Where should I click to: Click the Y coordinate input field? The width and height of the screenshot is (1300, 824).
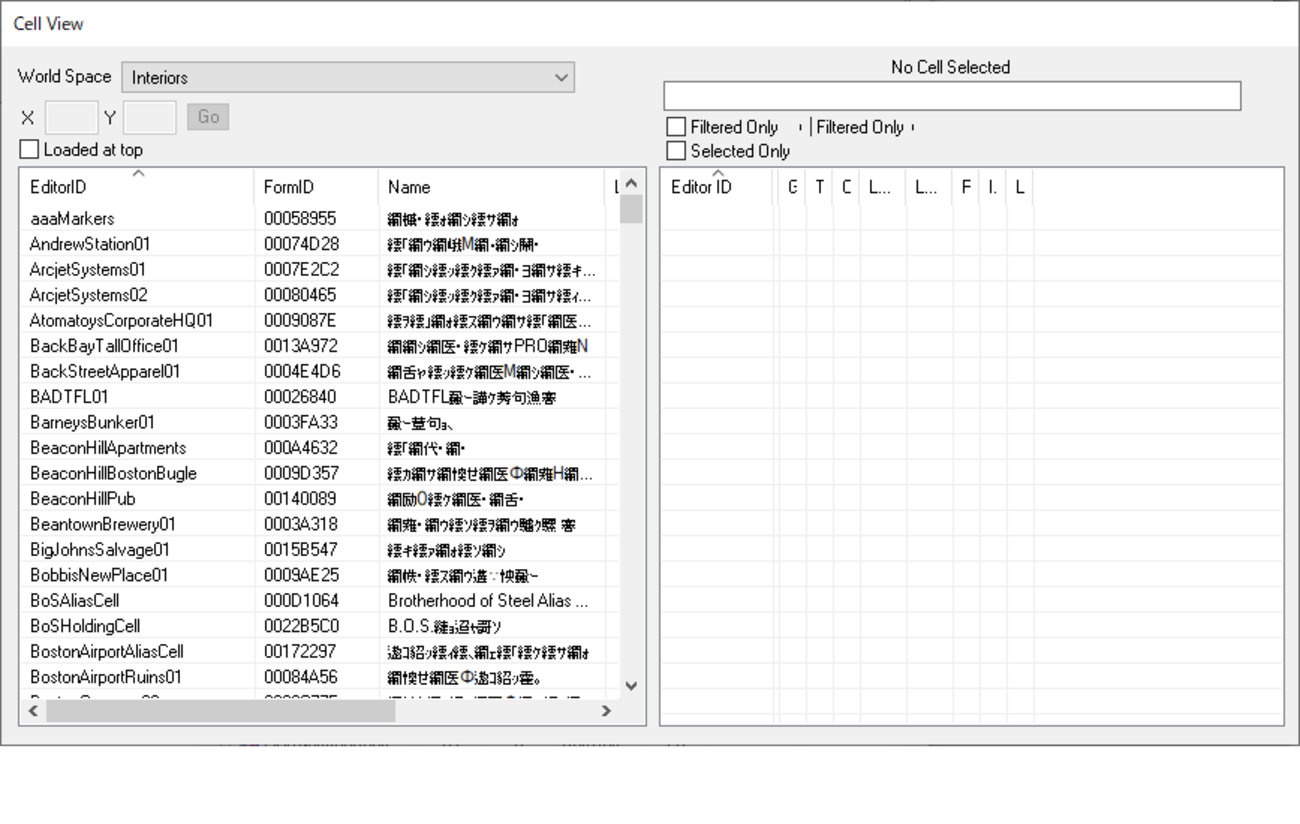click(150, 118)
